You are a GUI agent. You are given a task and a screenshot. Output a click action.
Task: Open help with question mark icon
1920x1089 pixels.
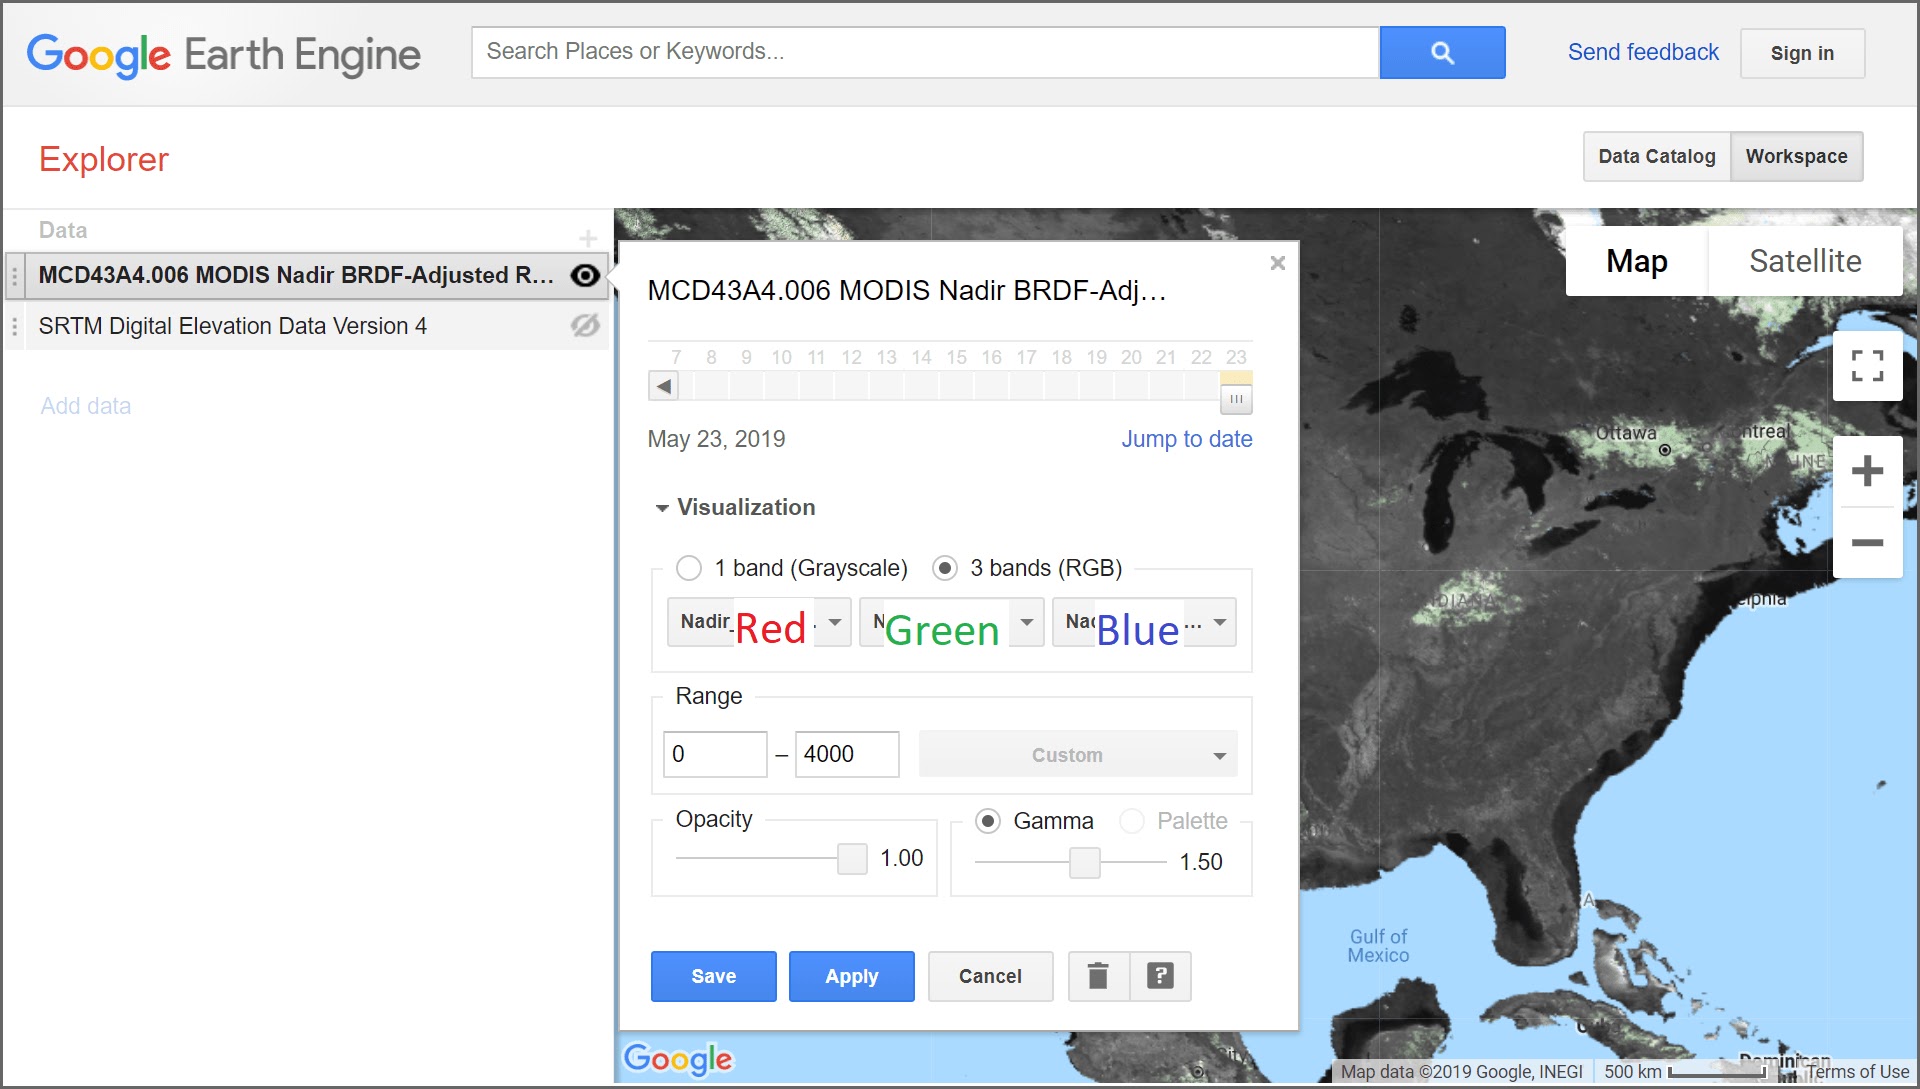coord(1160,976)
